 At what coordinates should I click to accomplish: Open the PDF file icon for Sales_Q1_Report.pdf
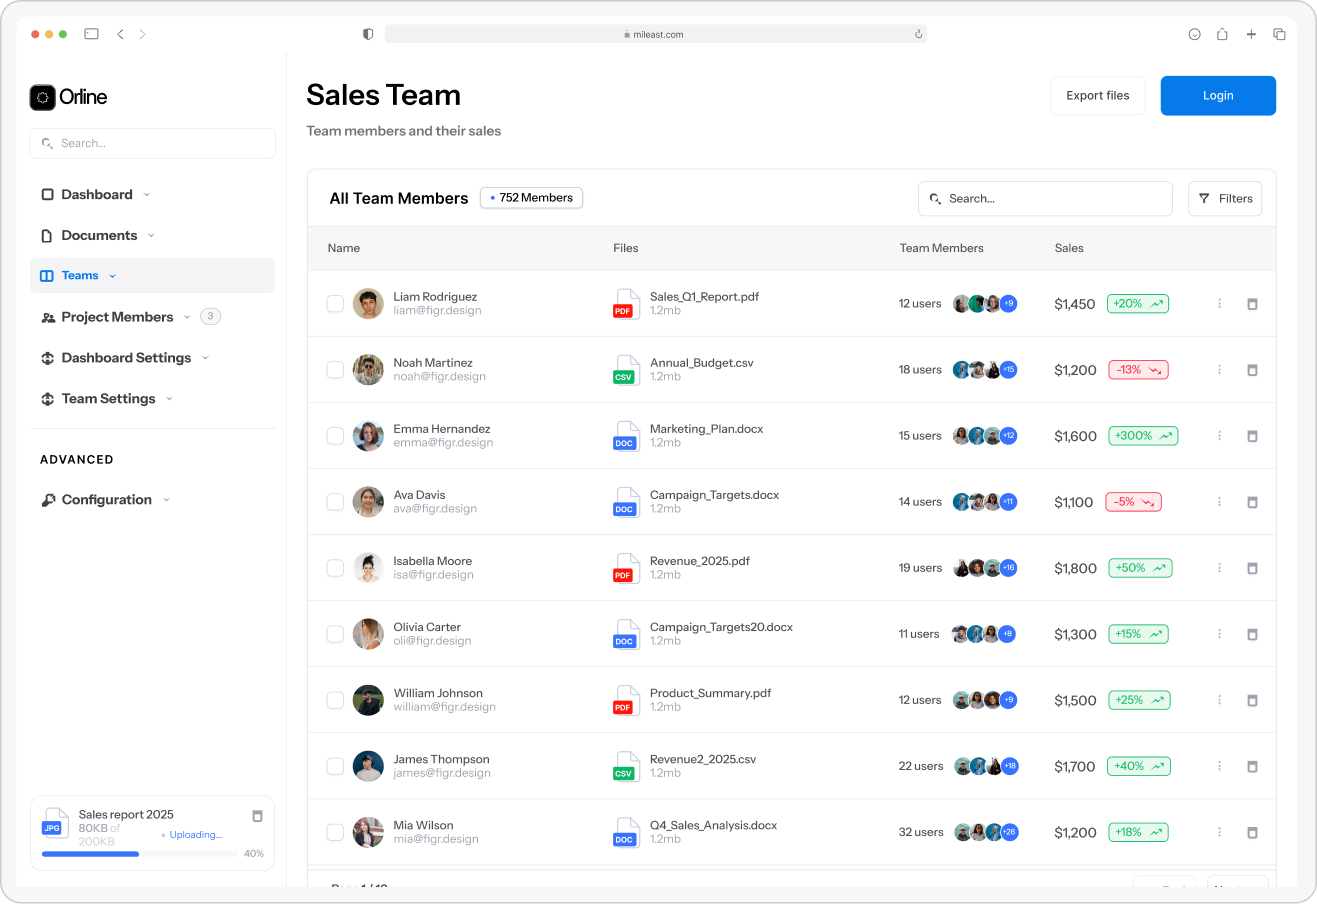[625, 303]
